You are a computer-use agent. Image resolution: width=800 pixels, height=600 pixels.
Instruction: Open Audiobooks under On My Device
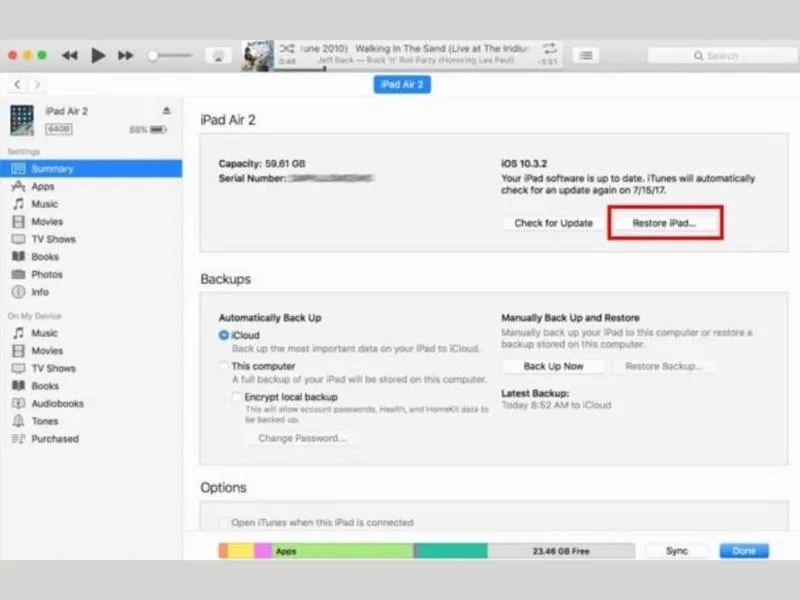[x=91, y=404]
